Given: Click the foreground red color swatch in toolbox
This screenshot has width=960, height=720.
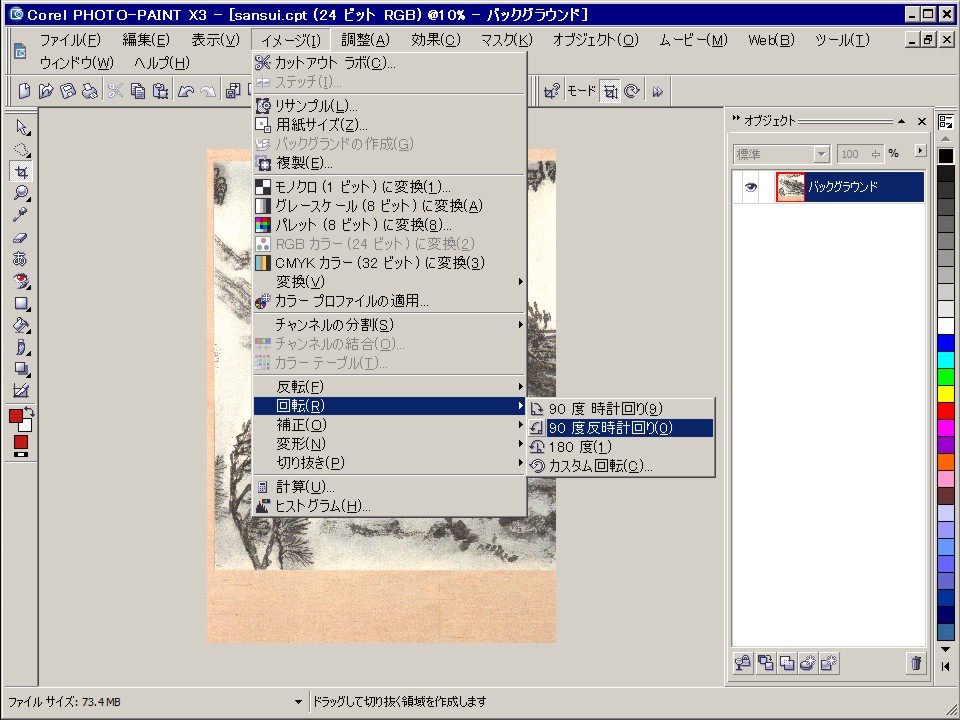Looking at the screenshot, I should pos(16,416).
